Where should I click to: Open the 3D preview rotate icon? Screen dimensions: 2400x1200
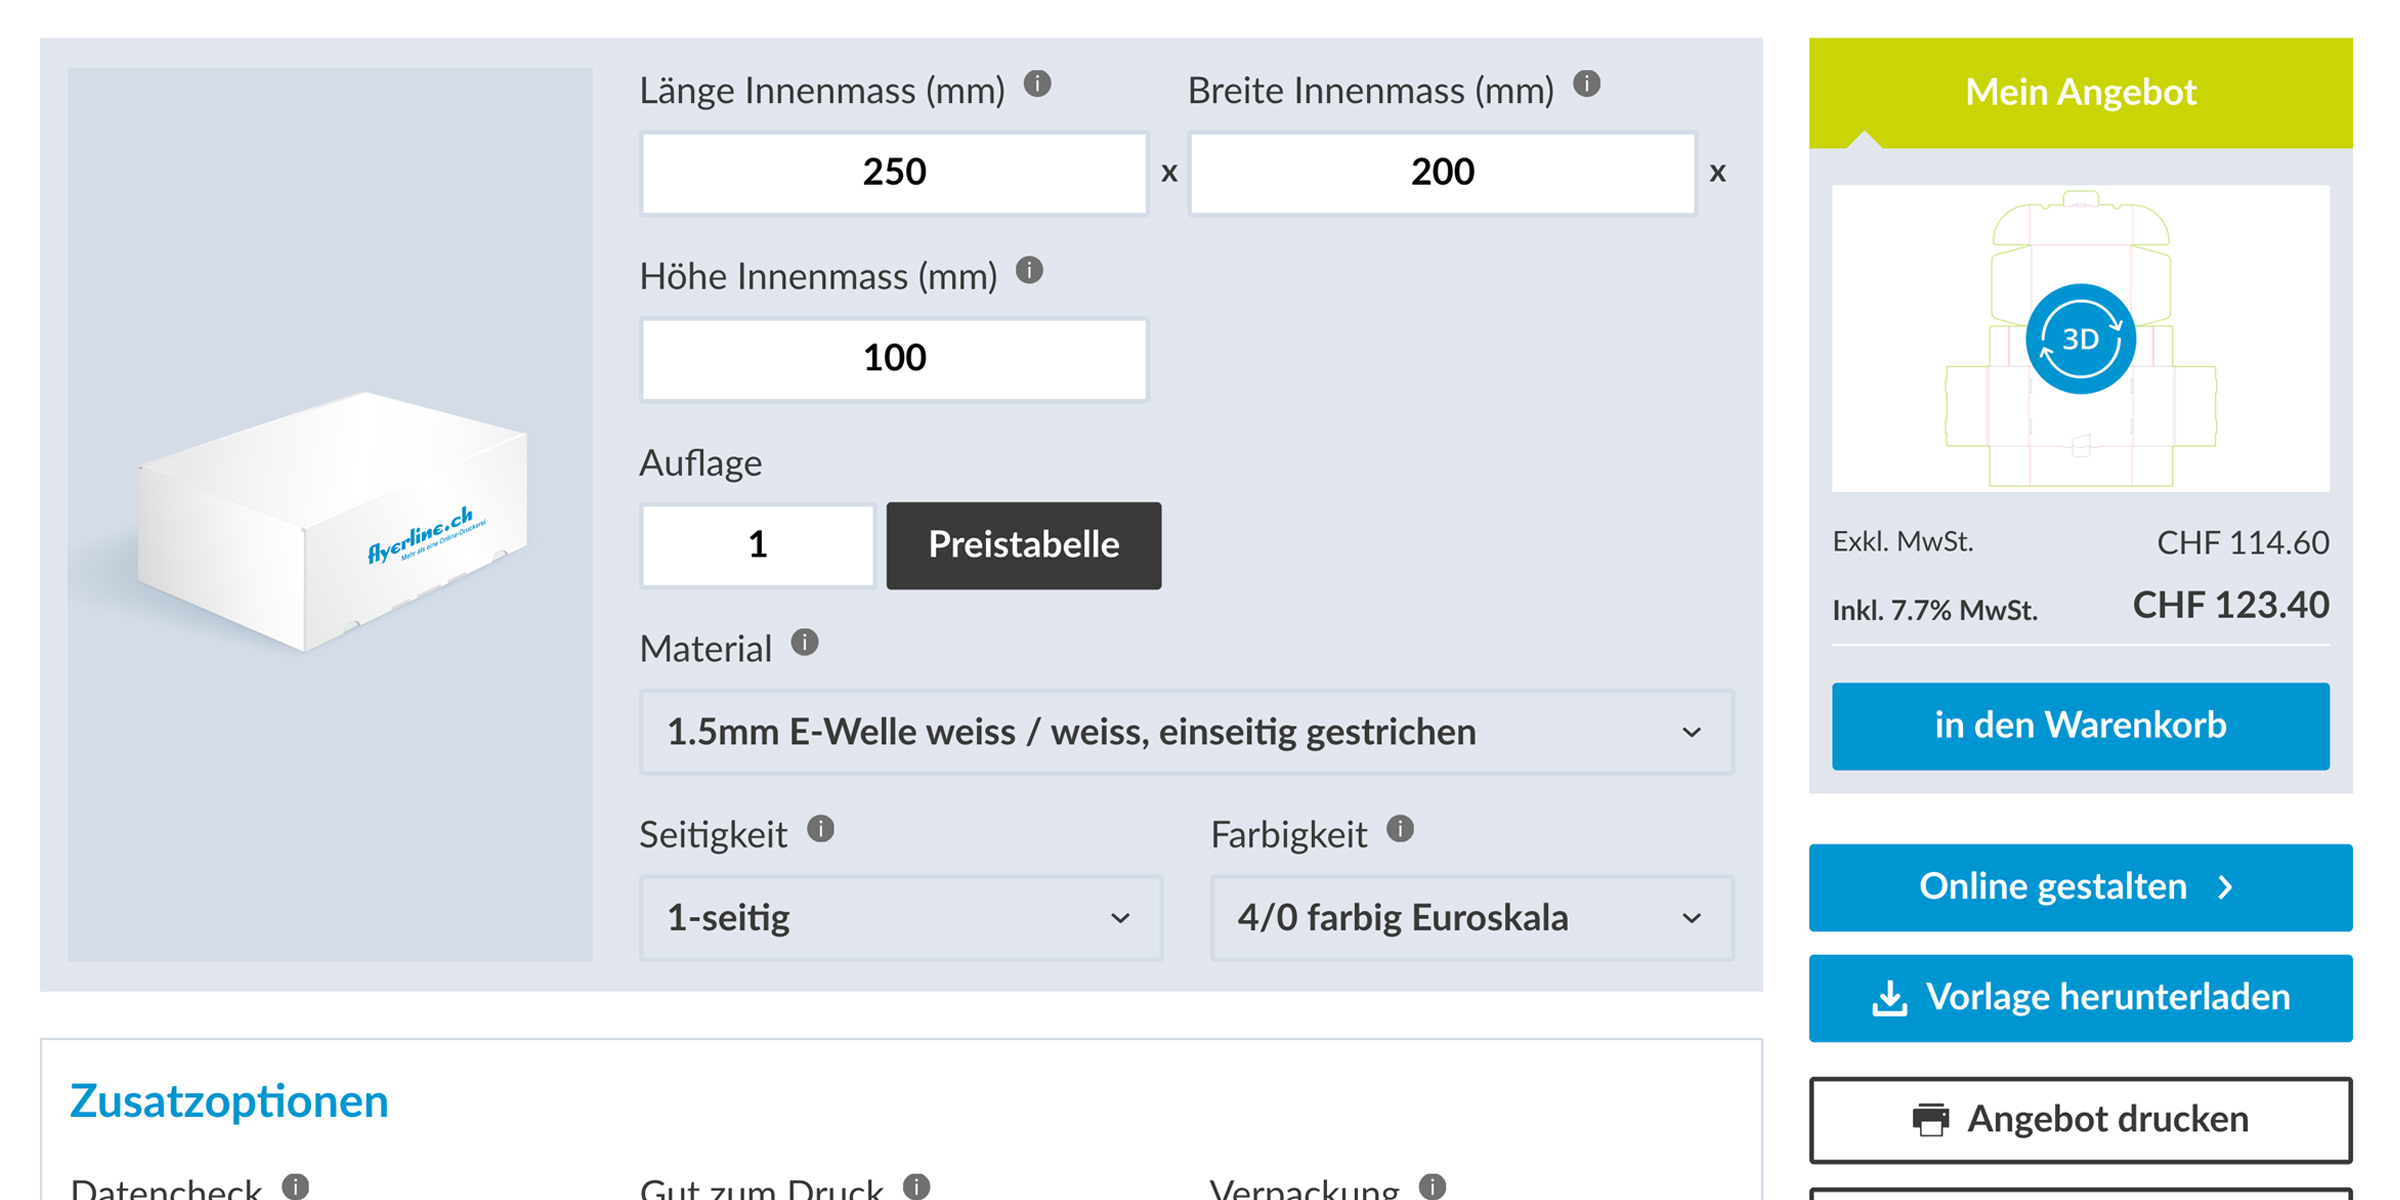point(2081,339)
